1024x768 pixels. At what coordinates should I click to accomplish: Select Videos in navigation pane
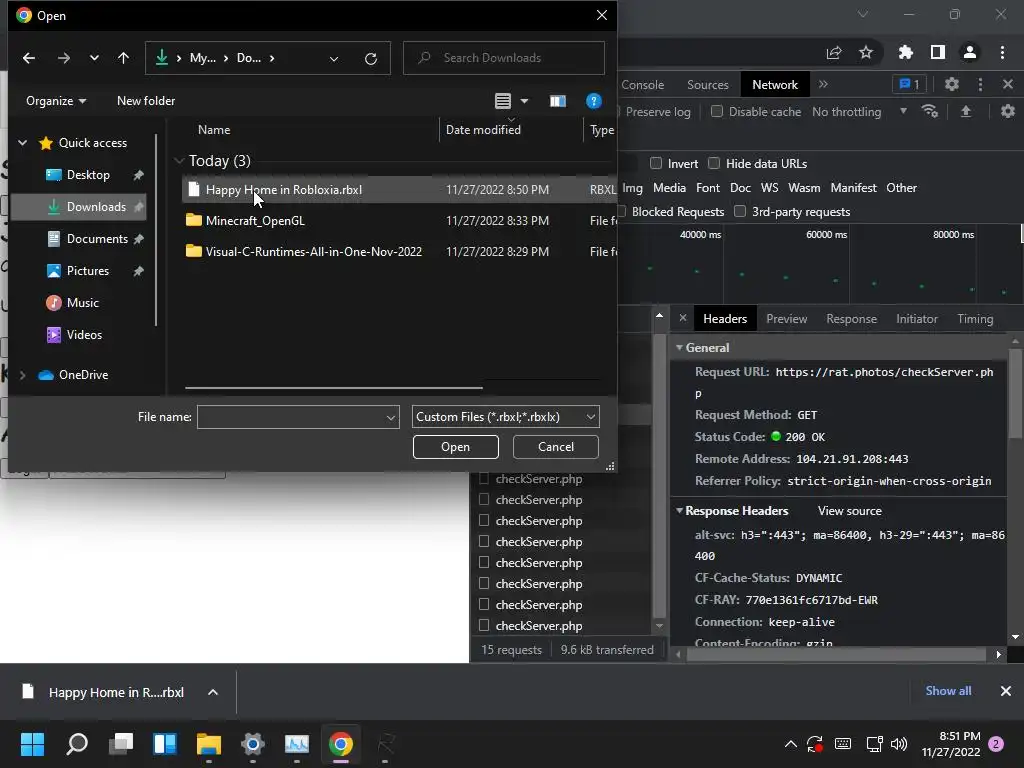(x=84, y=334)
